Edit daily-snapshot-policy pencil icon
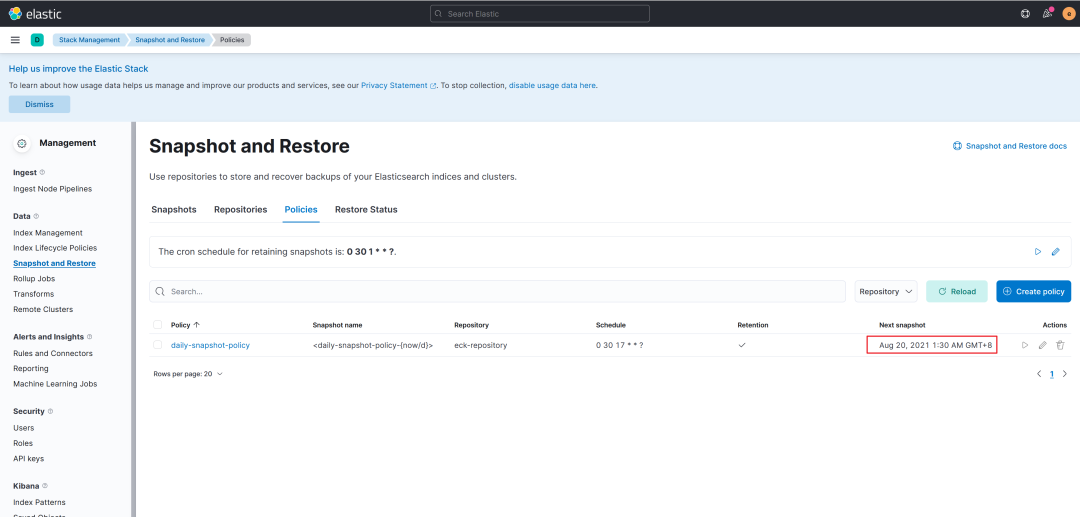The width and height of the screenshot is (1080, 517). tap(1043, 345)
